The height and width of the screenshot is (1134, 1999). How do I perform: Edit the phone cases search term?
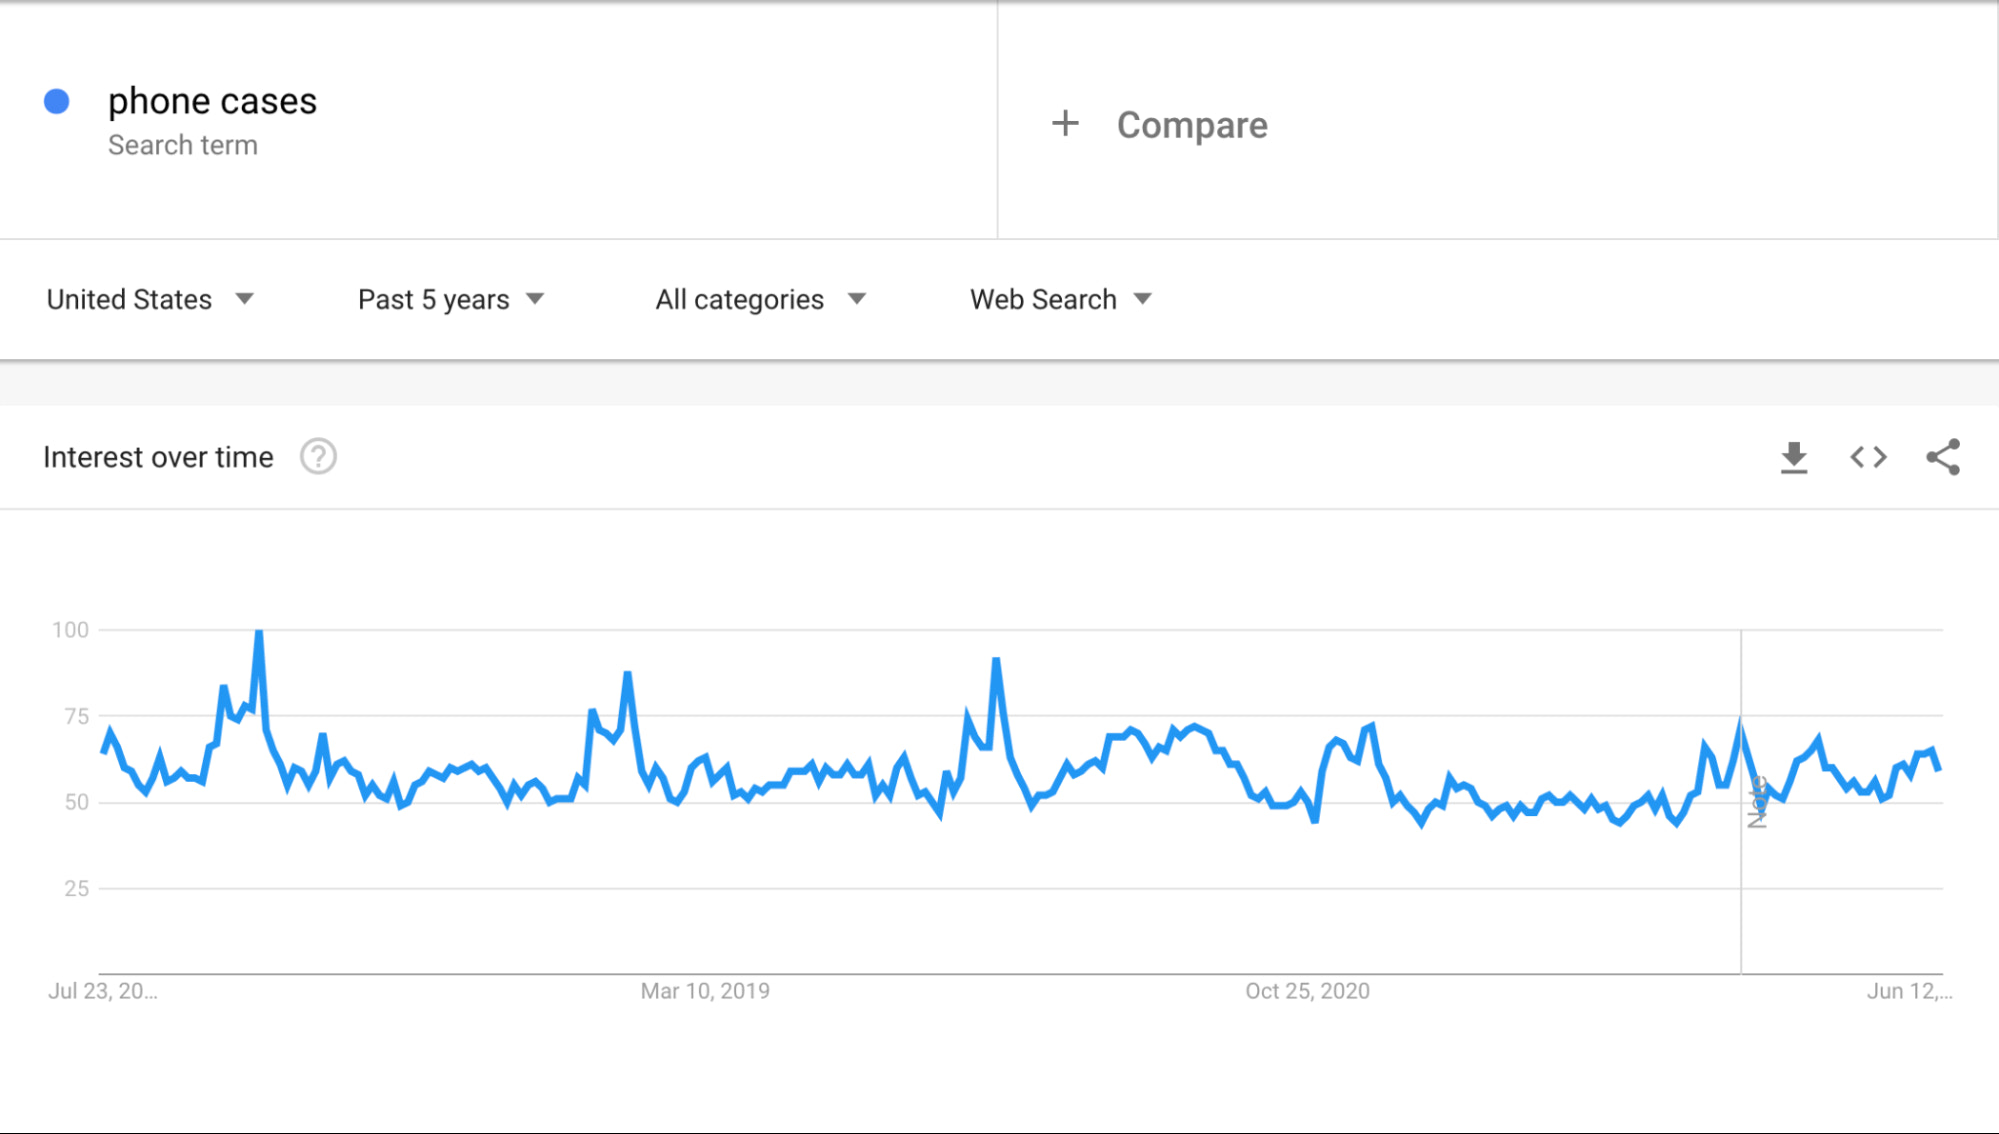(x=212, y=101)
